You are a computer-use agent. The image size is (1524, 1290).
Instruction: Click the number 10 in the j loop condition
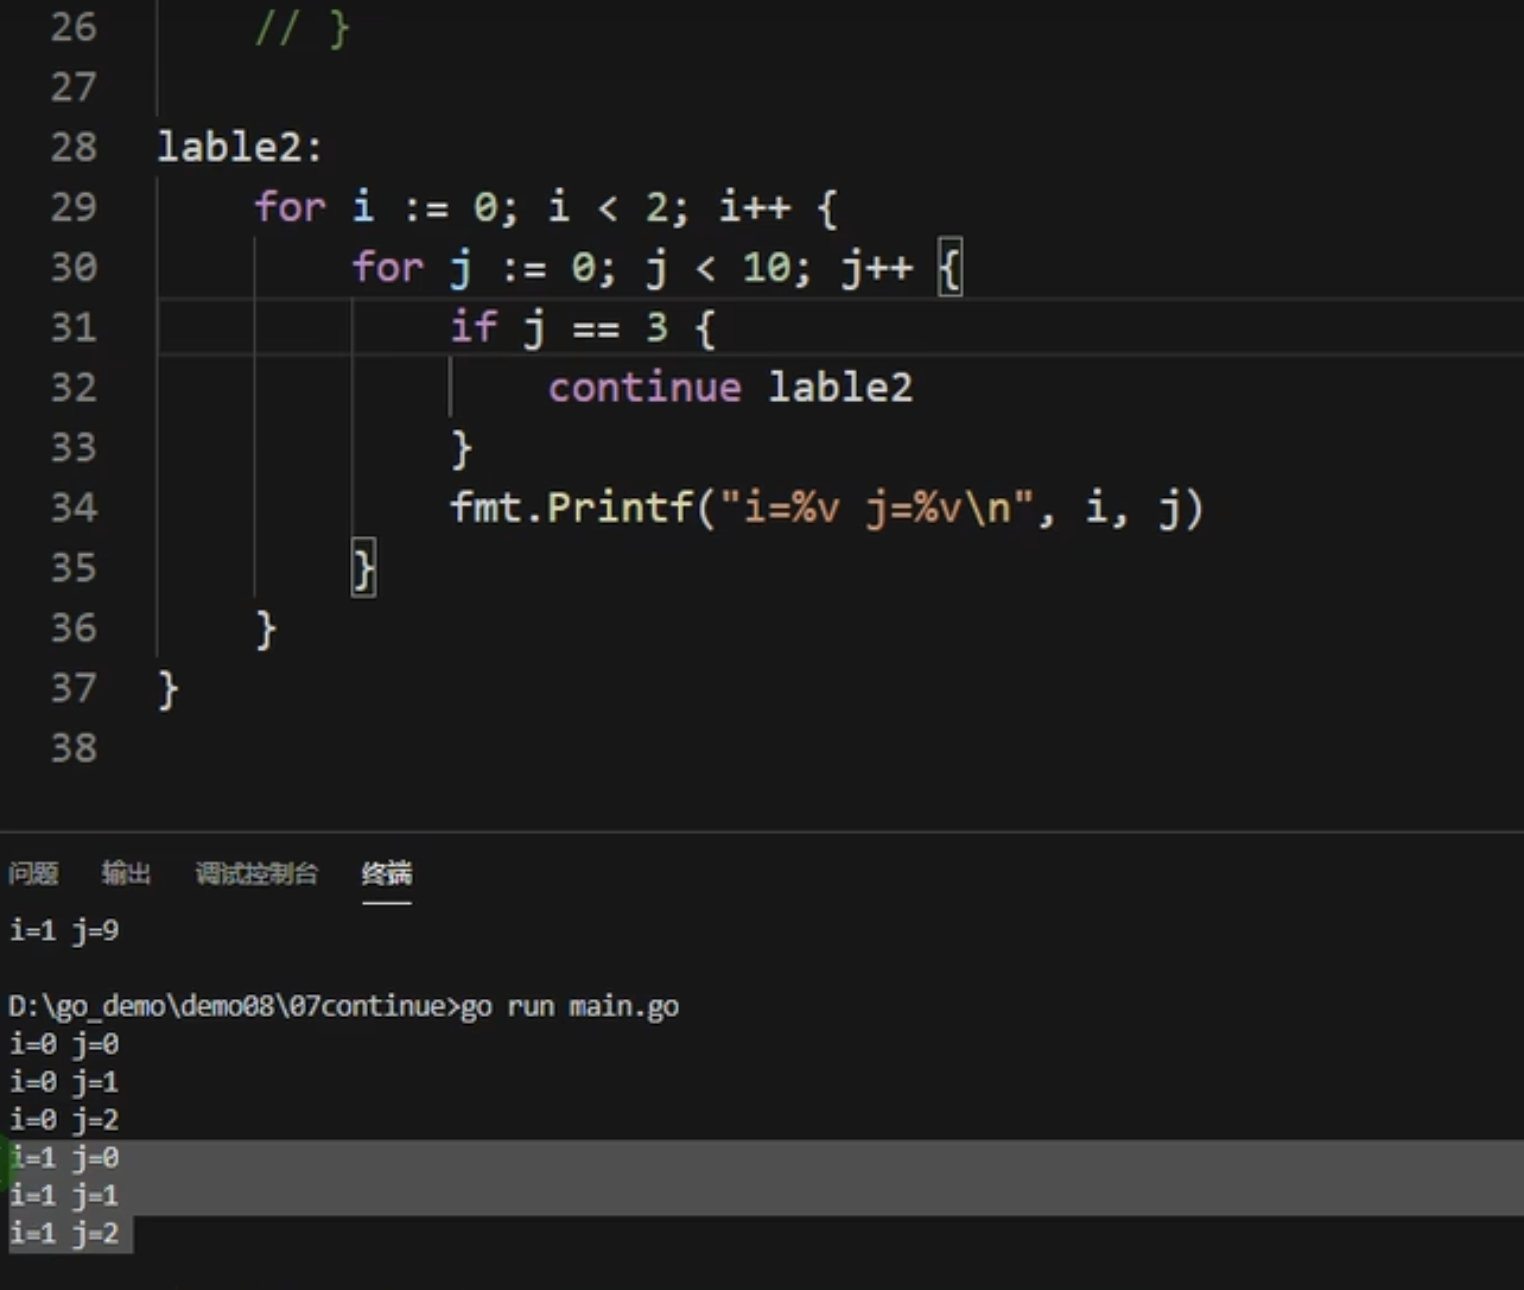767,268
